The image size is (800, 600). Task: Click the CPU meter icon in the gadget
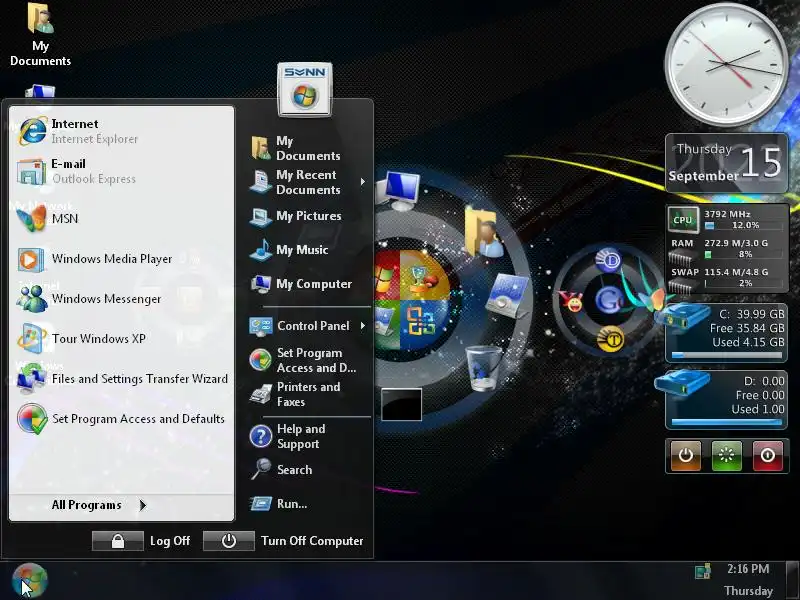click(x=683, y=220)
